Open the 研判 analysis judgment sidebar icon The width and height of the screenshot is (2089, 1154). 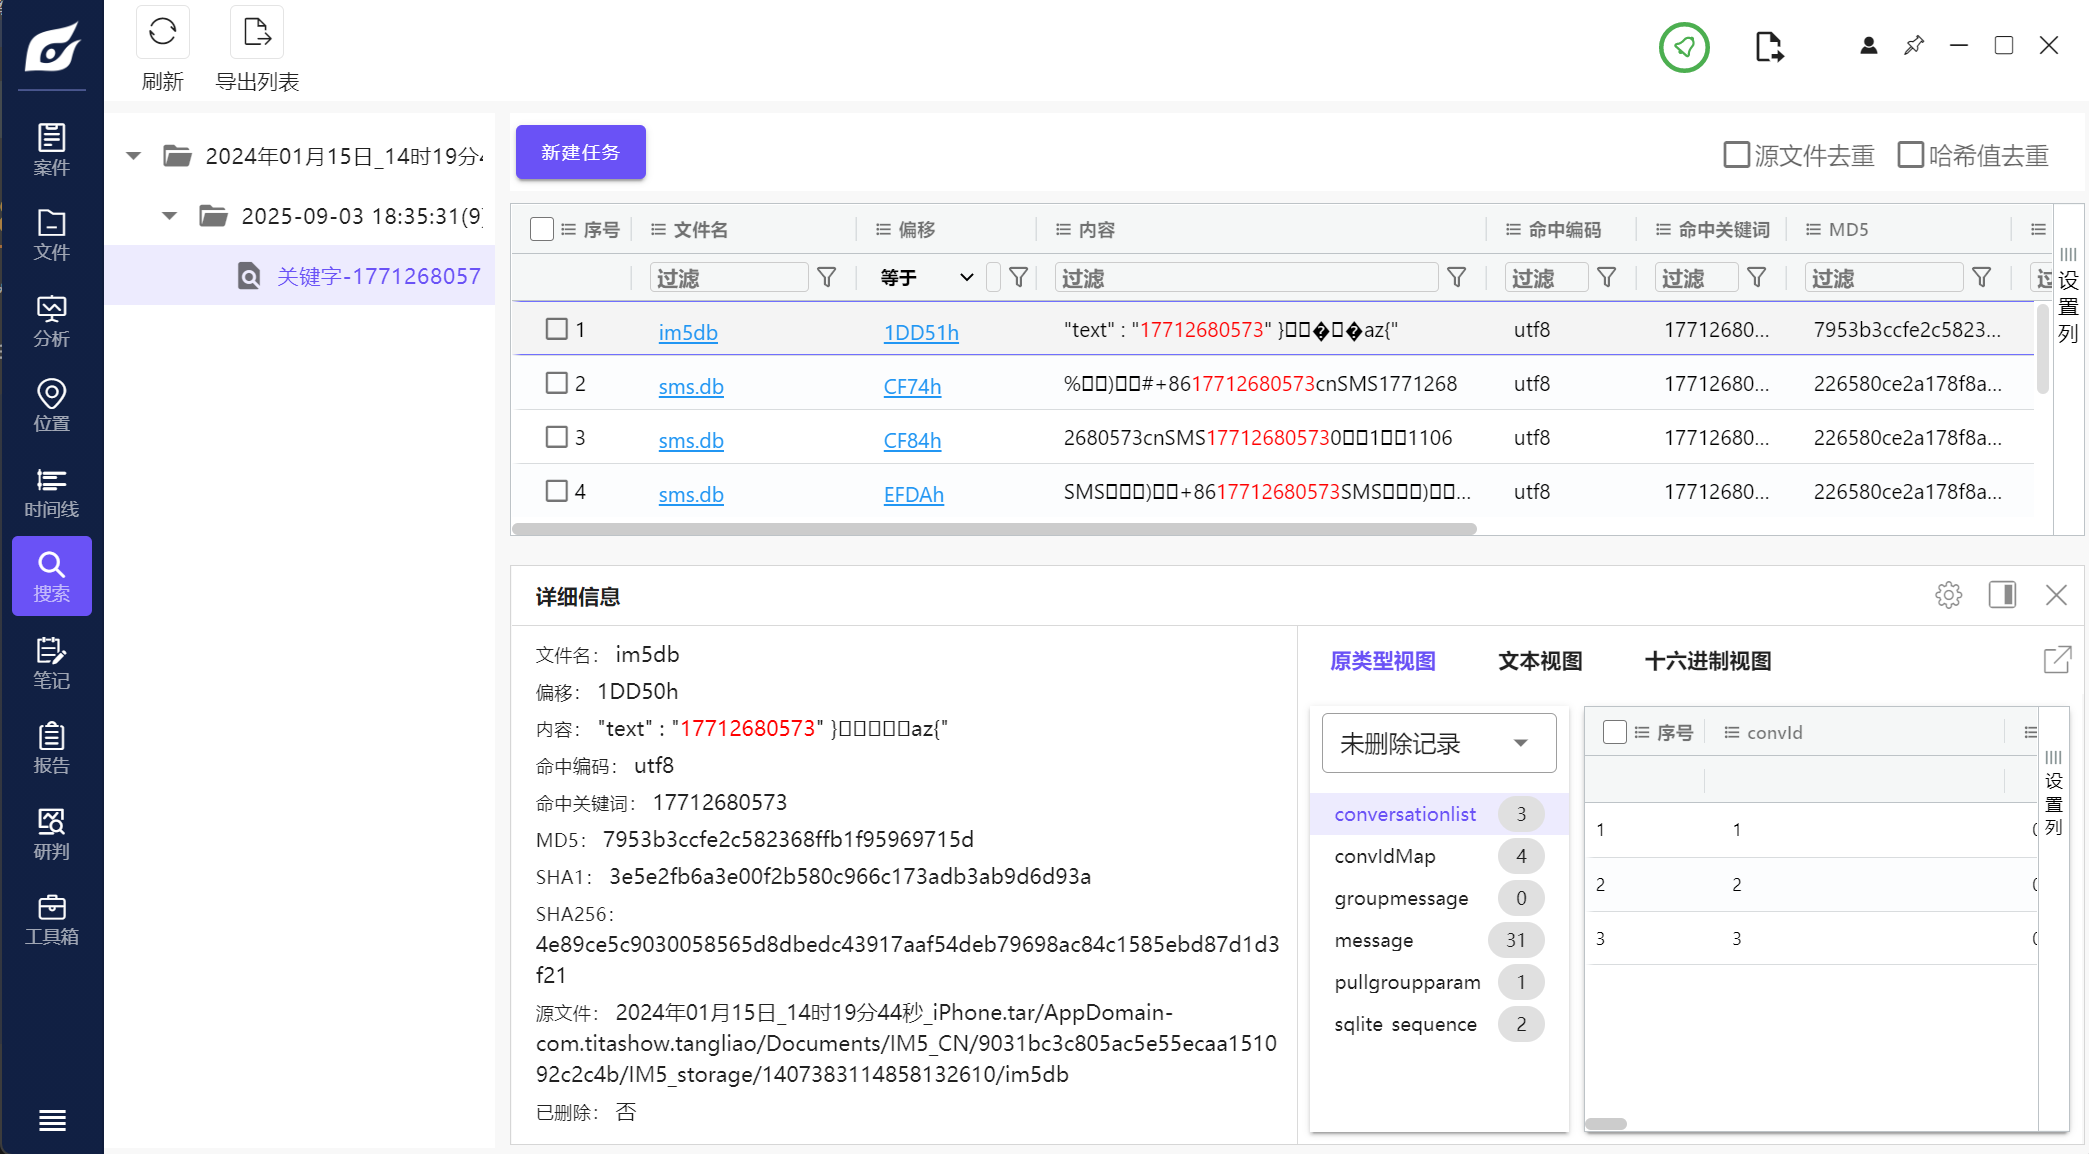[51, 834]
